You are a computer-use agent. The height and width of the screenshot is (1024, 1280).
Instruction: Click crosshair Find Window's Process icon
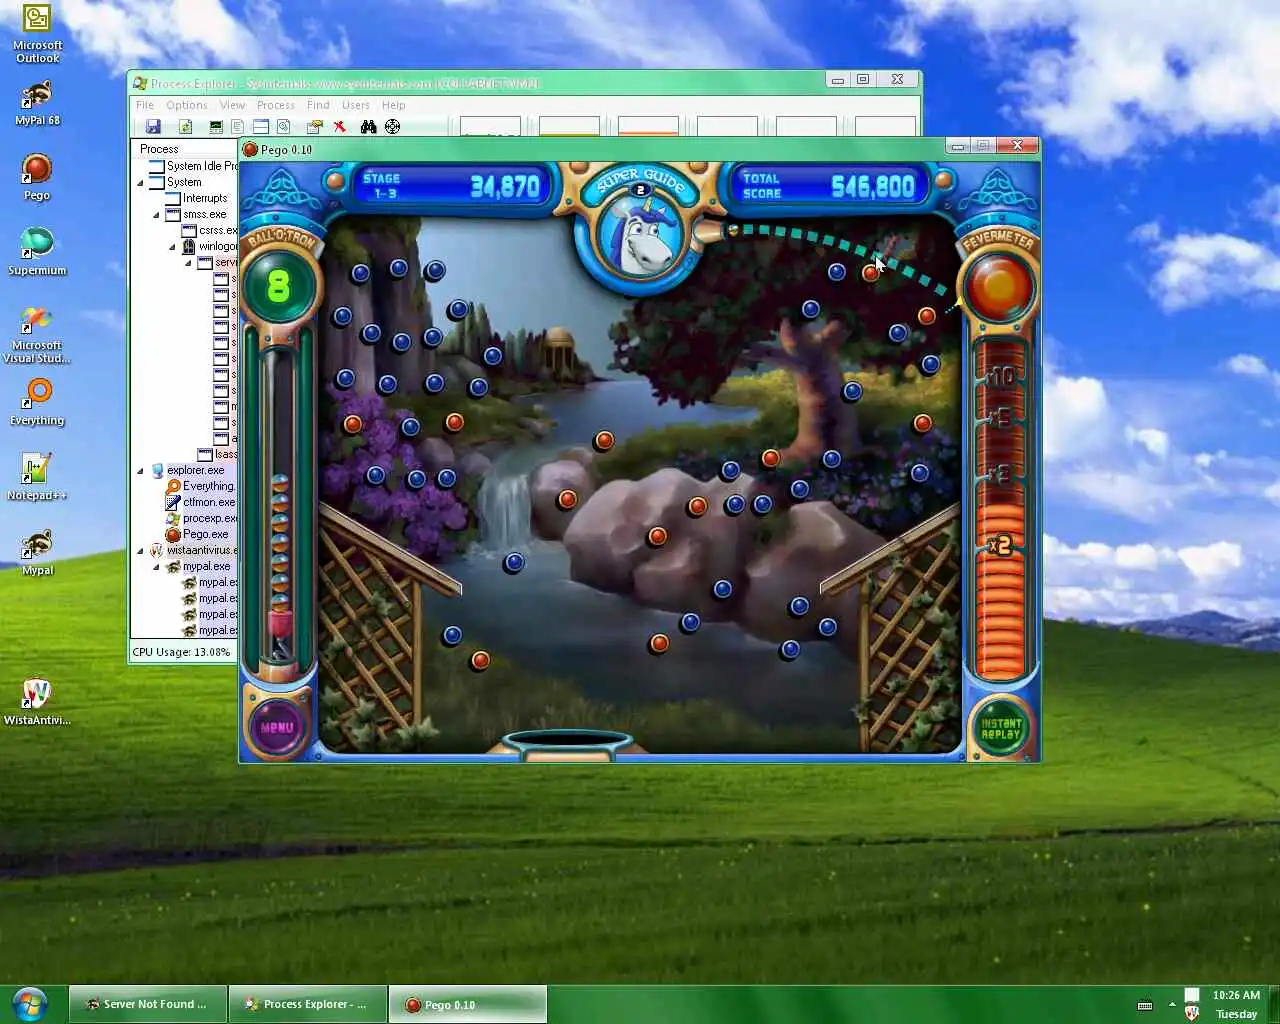point(392,126)
